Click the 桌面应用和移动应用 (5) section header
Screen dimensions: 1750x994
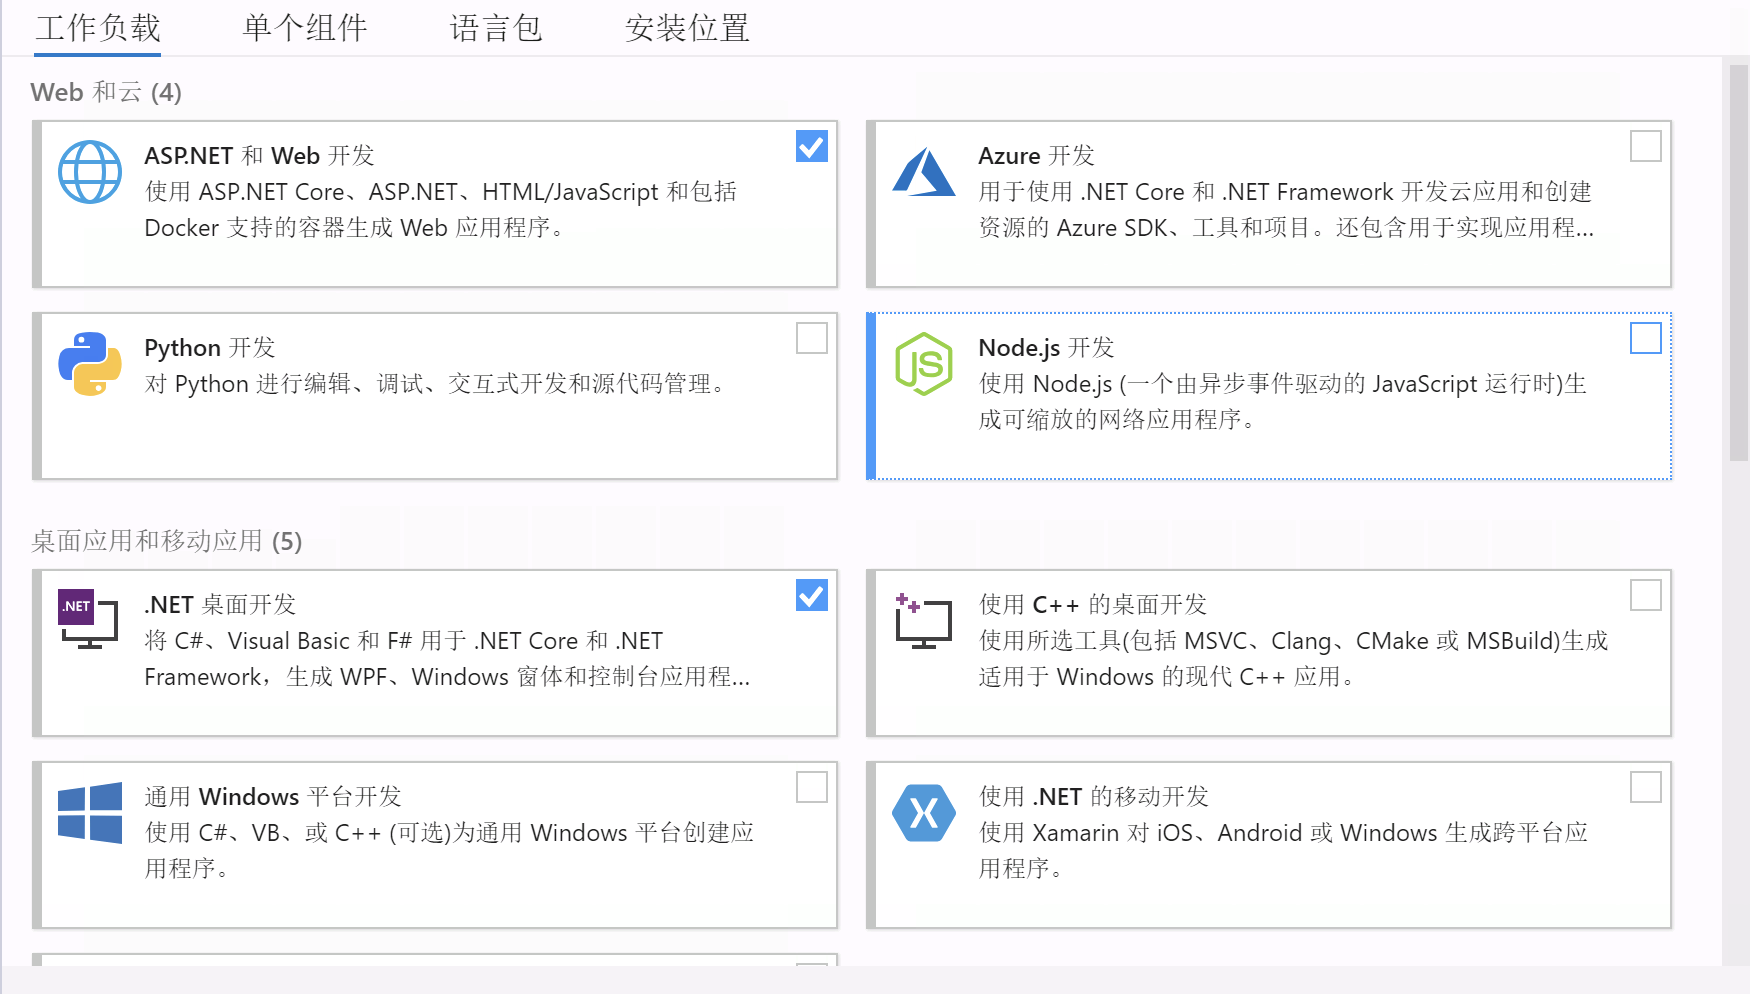[166, 542]
